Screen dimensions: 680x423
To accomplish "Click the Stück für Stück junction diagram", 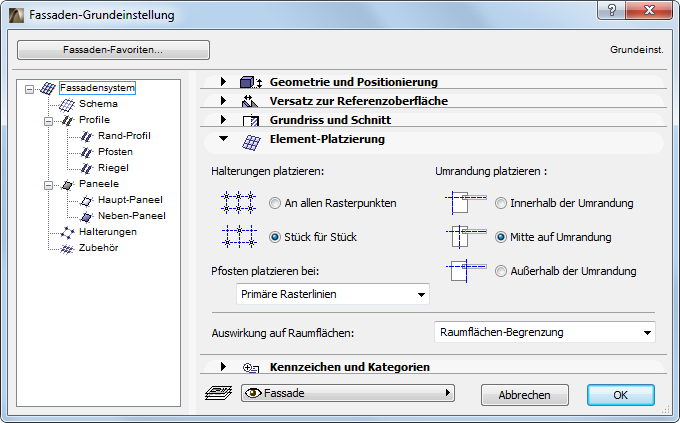I will click(239, 236).
